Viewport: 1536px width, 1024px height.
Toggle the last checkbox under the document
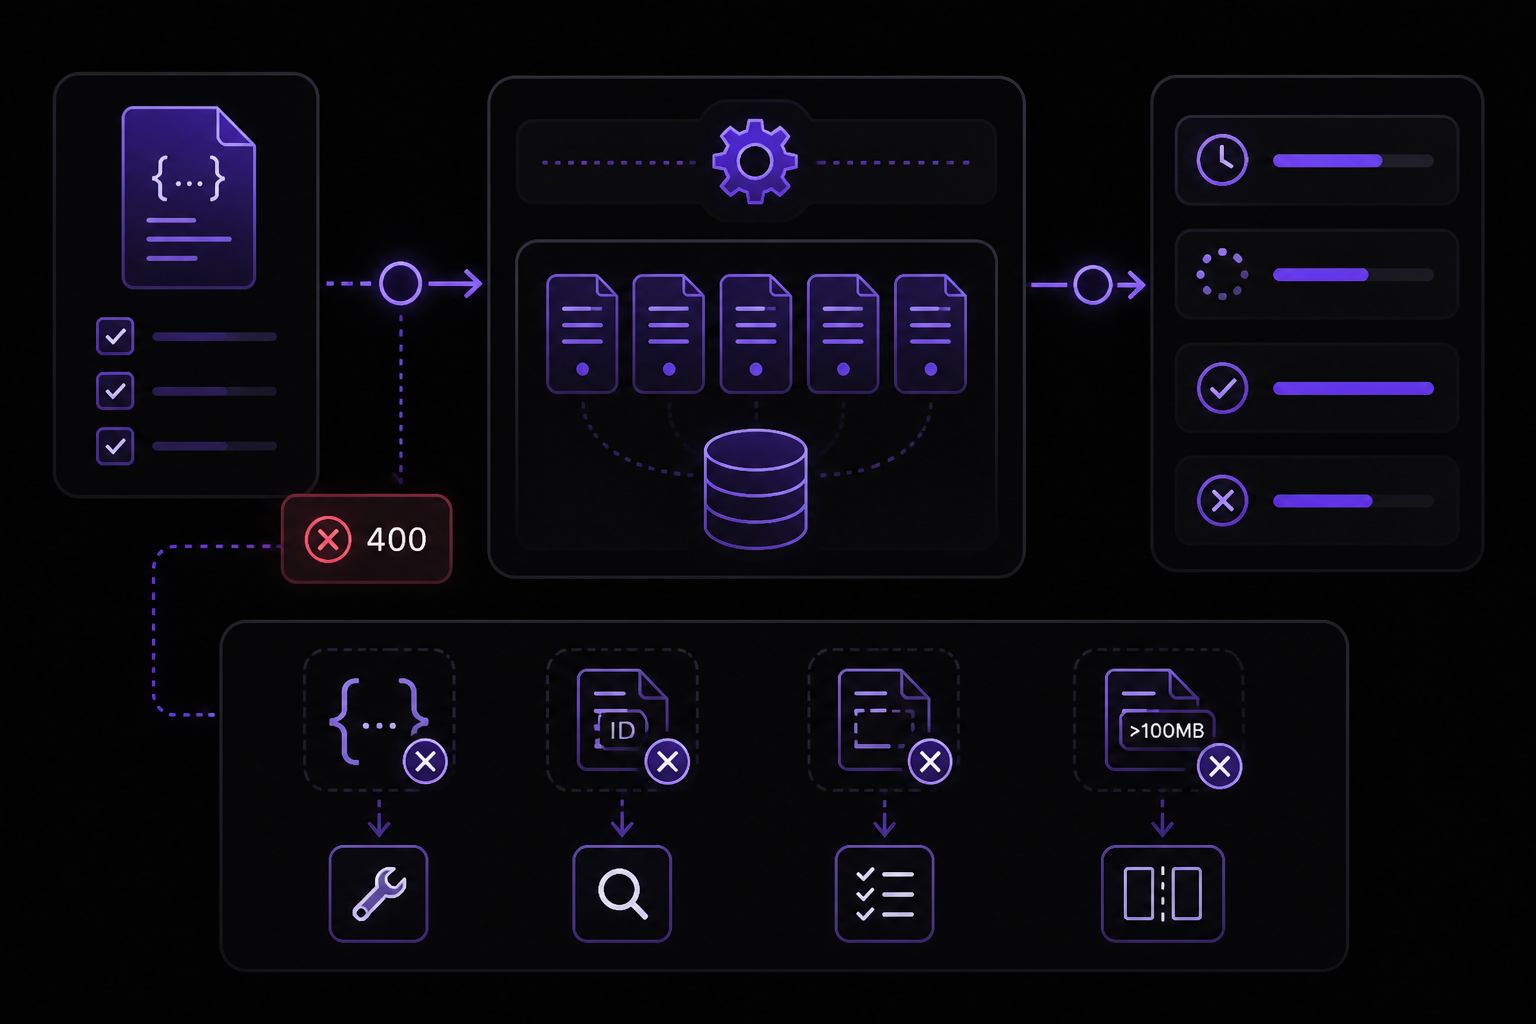[x=115, y=445]
